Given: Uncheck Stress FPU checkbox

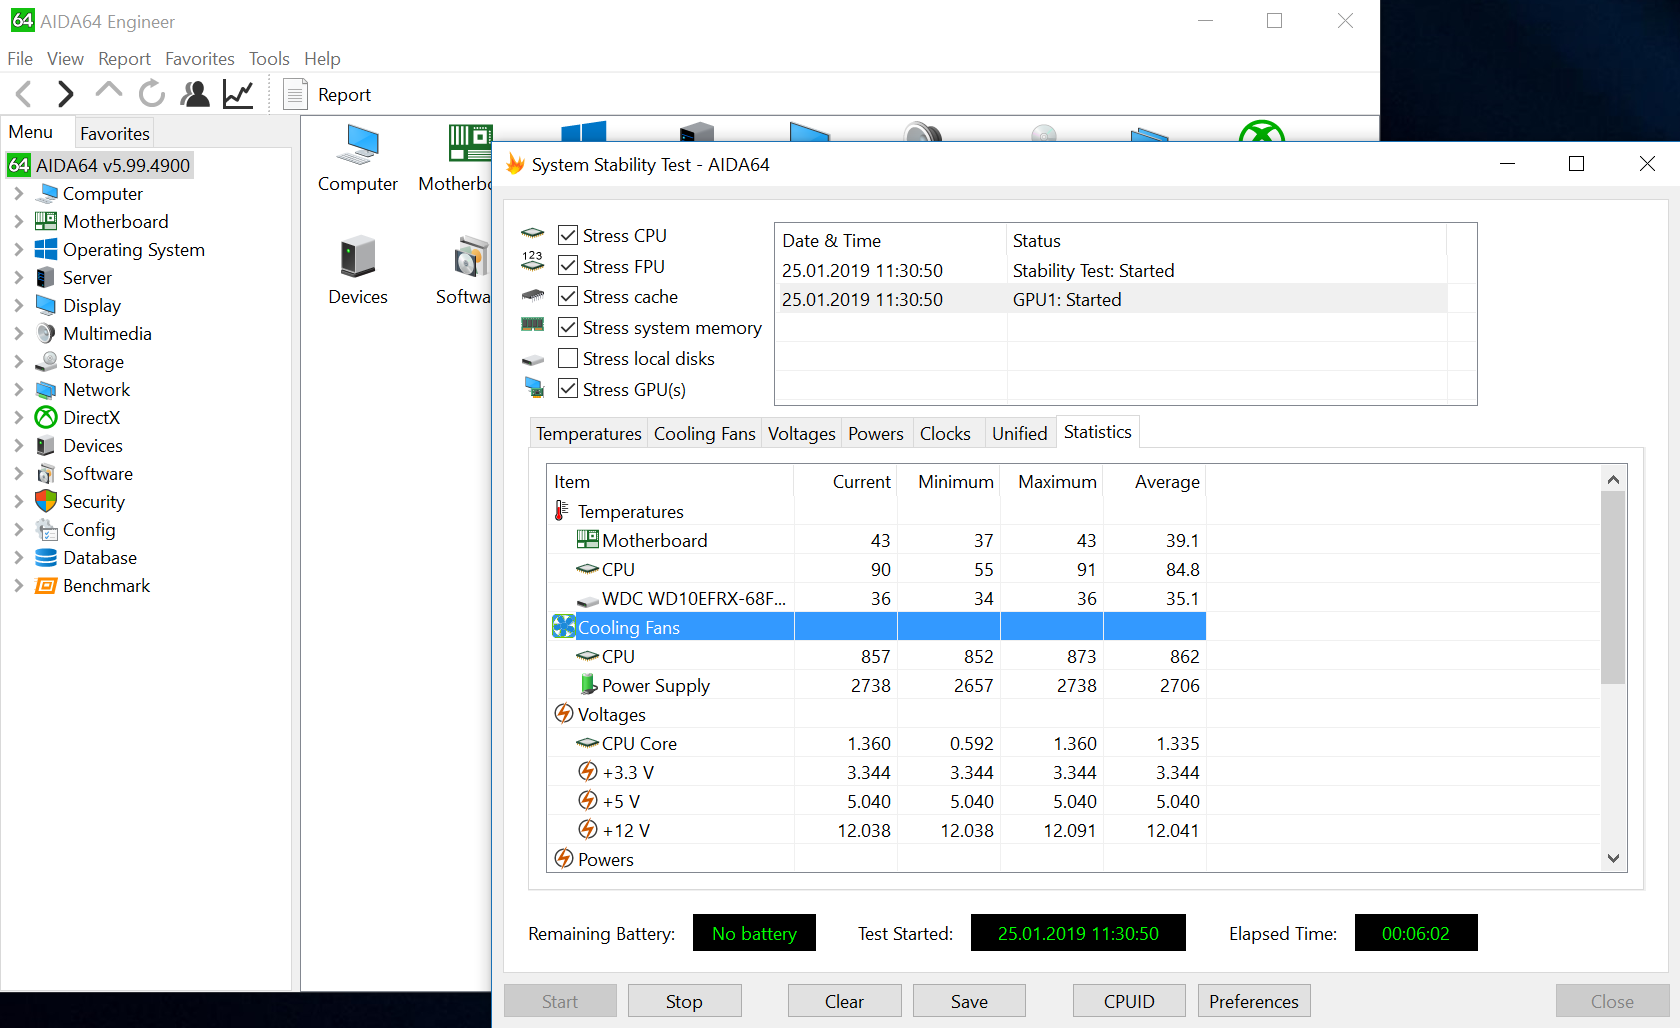Looking at the screenshot, I should click(x=568, y=266).
